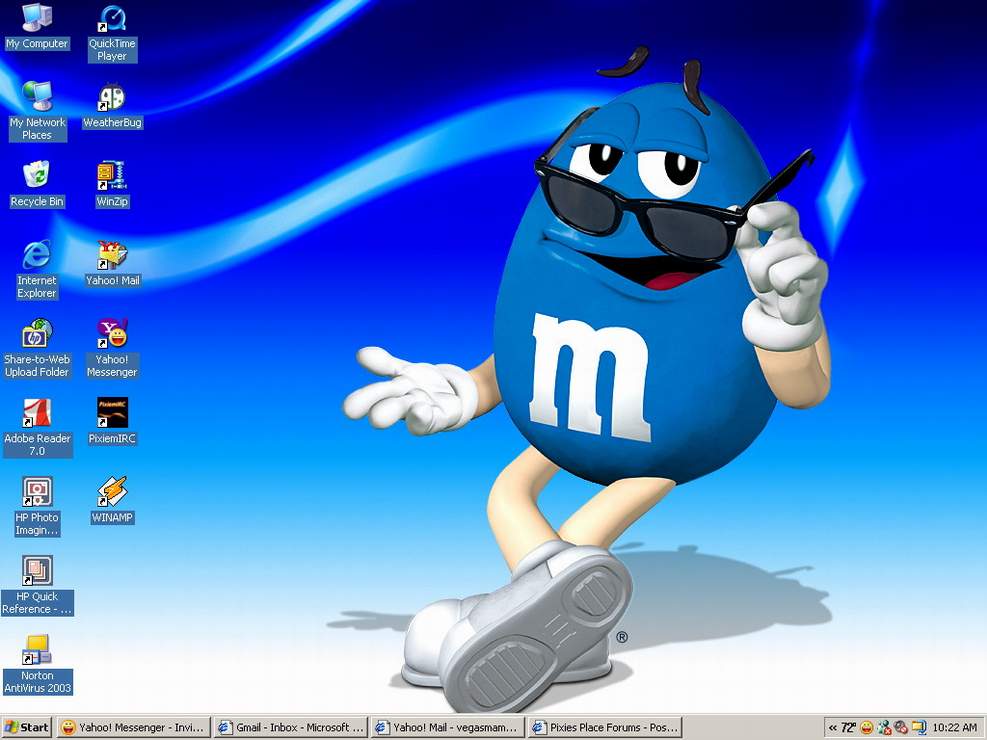The image size is (987, 740).
Task: Select the Norton AntiVirus 2003 shortcut
Action: pyautogui.click(x=37, y=650)
